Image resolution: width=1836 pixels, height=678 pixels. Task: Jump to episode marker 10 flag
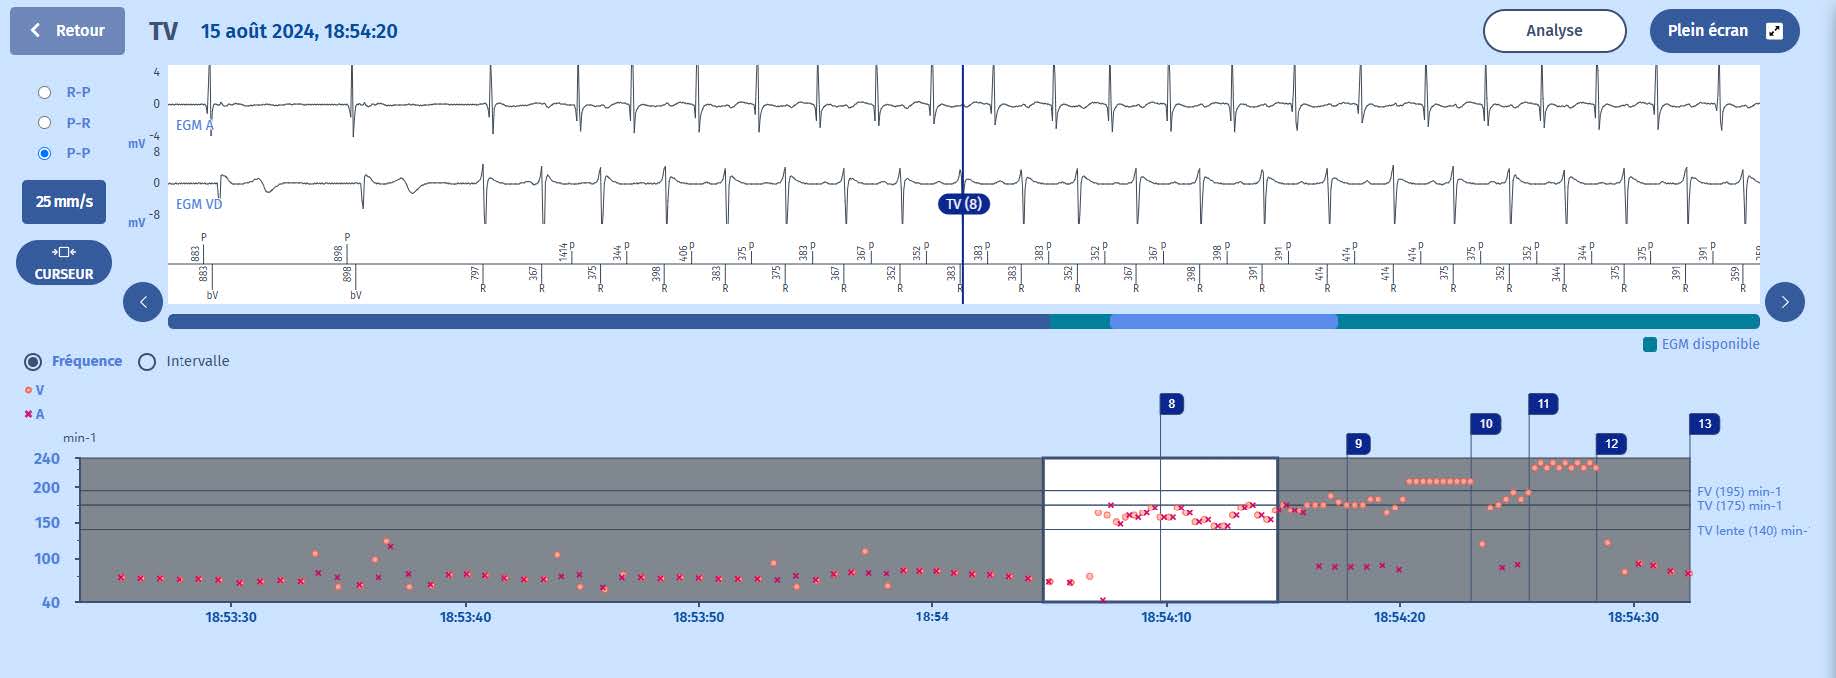point(1485,424)
